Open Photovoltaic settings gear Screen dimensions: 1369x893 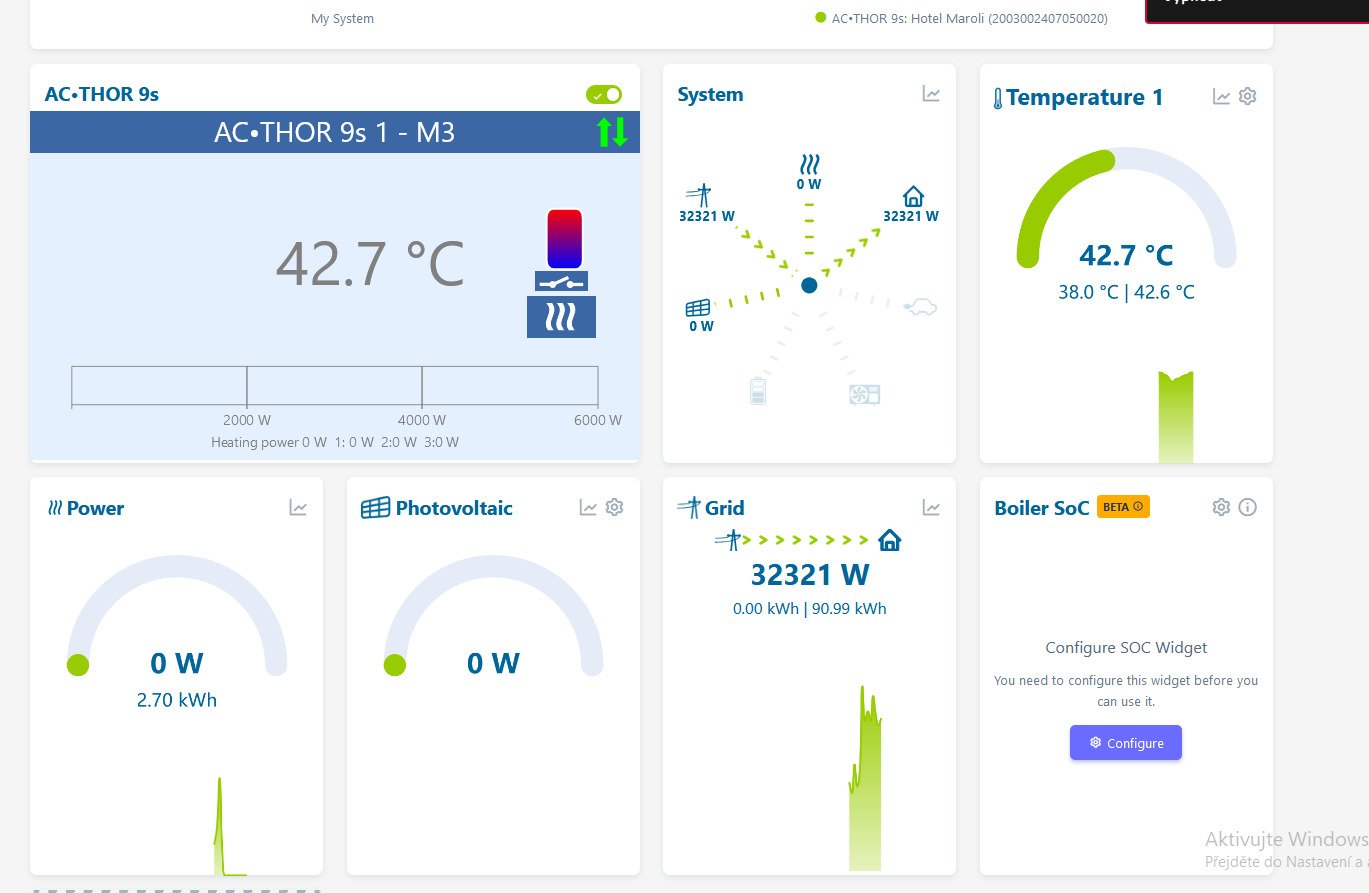tap(614, 508)
